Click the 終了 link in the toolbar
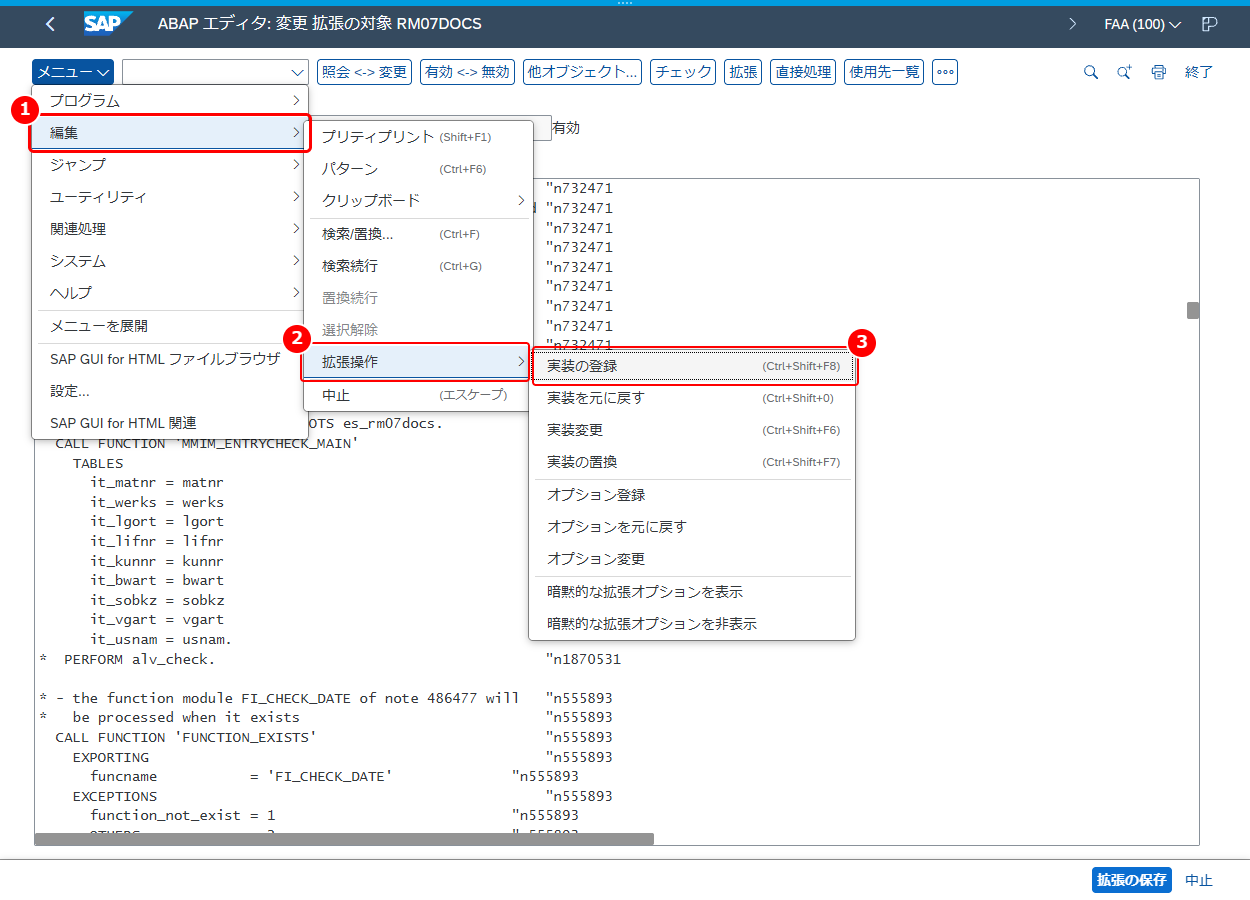 pyautogui.click(x=1199, y=72)
